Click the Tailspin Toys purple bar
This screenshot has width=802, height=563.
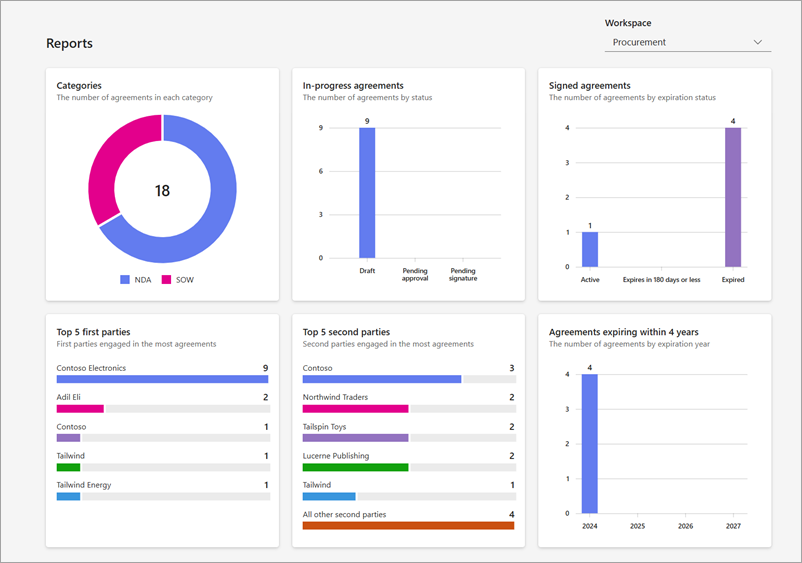click(355, 438)
